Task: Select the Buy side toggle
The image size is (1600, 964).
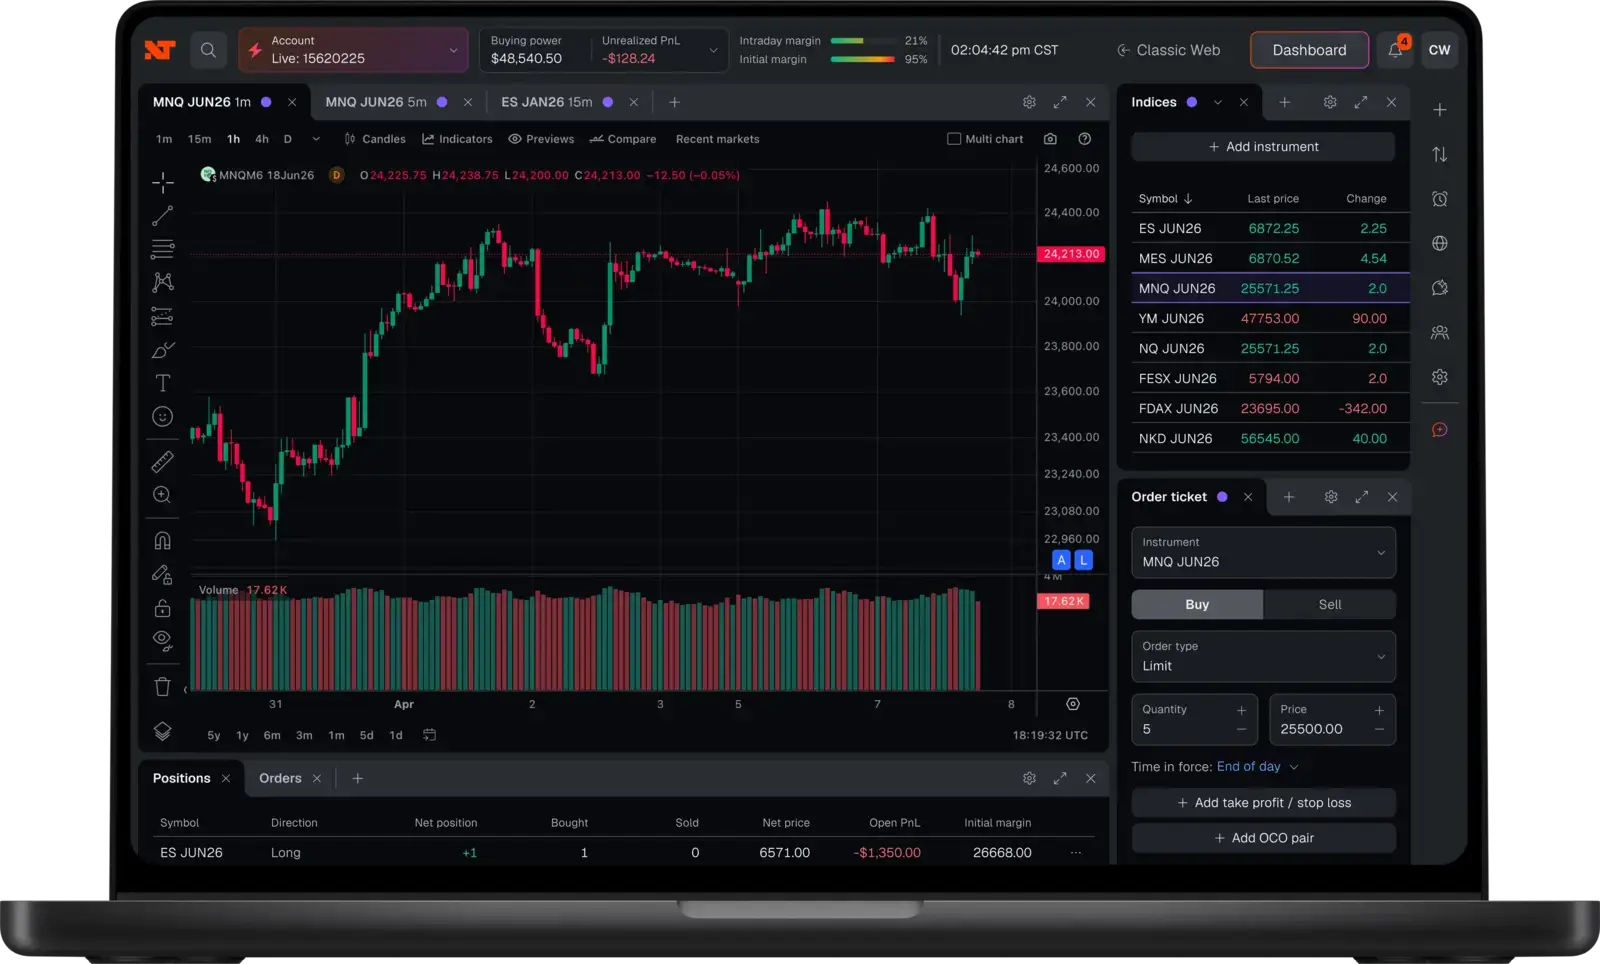Action: pos(1197,605)
